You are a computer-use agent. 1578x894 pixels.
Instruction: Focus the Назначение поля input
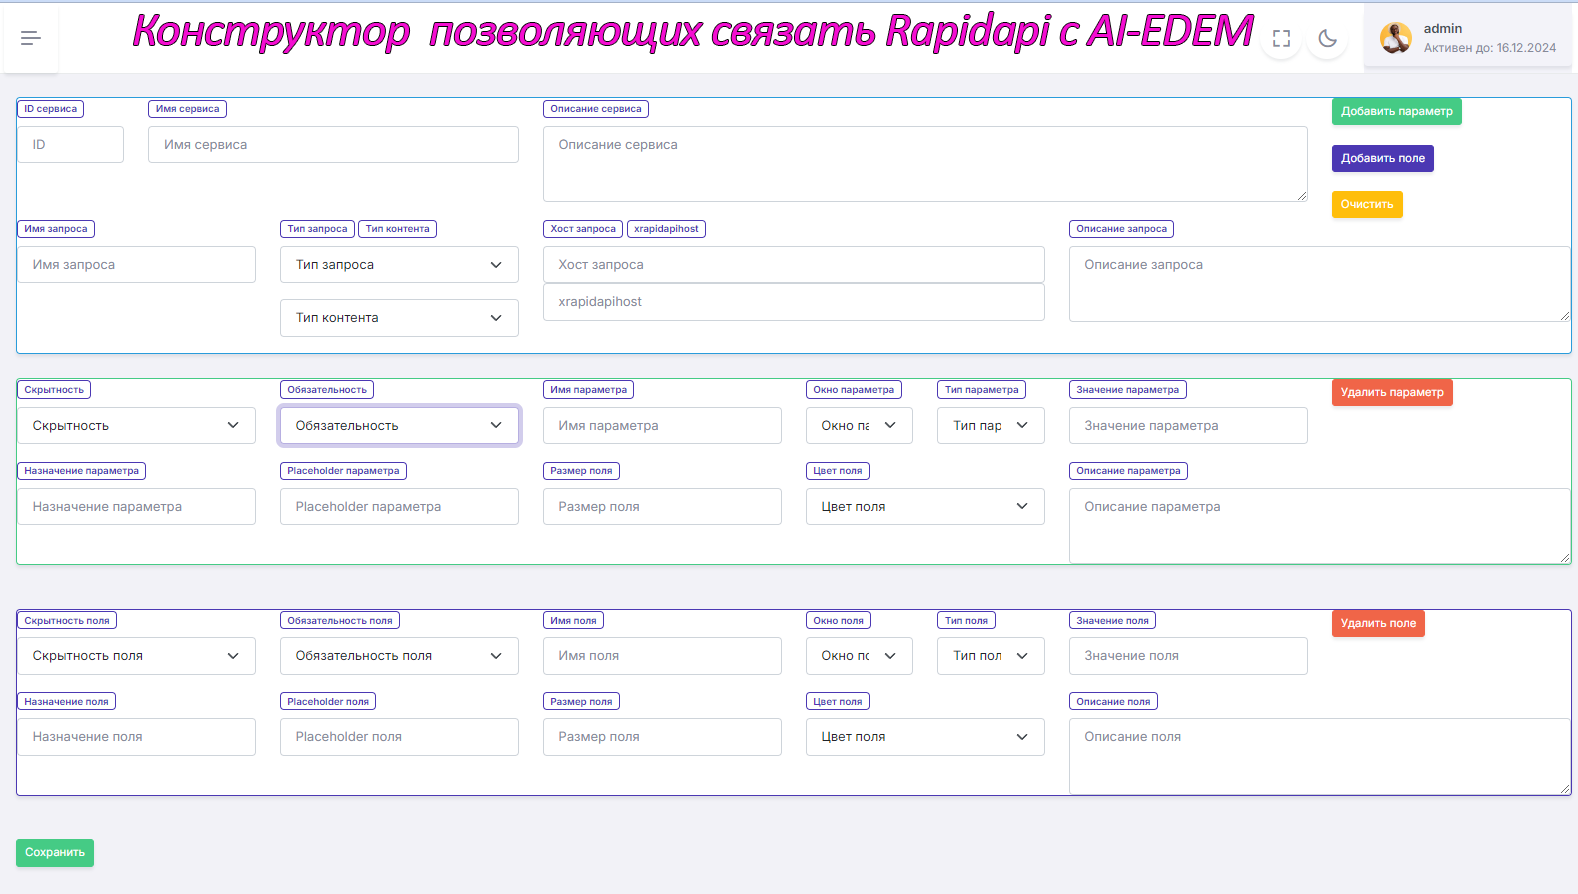[x=136, y=737]
